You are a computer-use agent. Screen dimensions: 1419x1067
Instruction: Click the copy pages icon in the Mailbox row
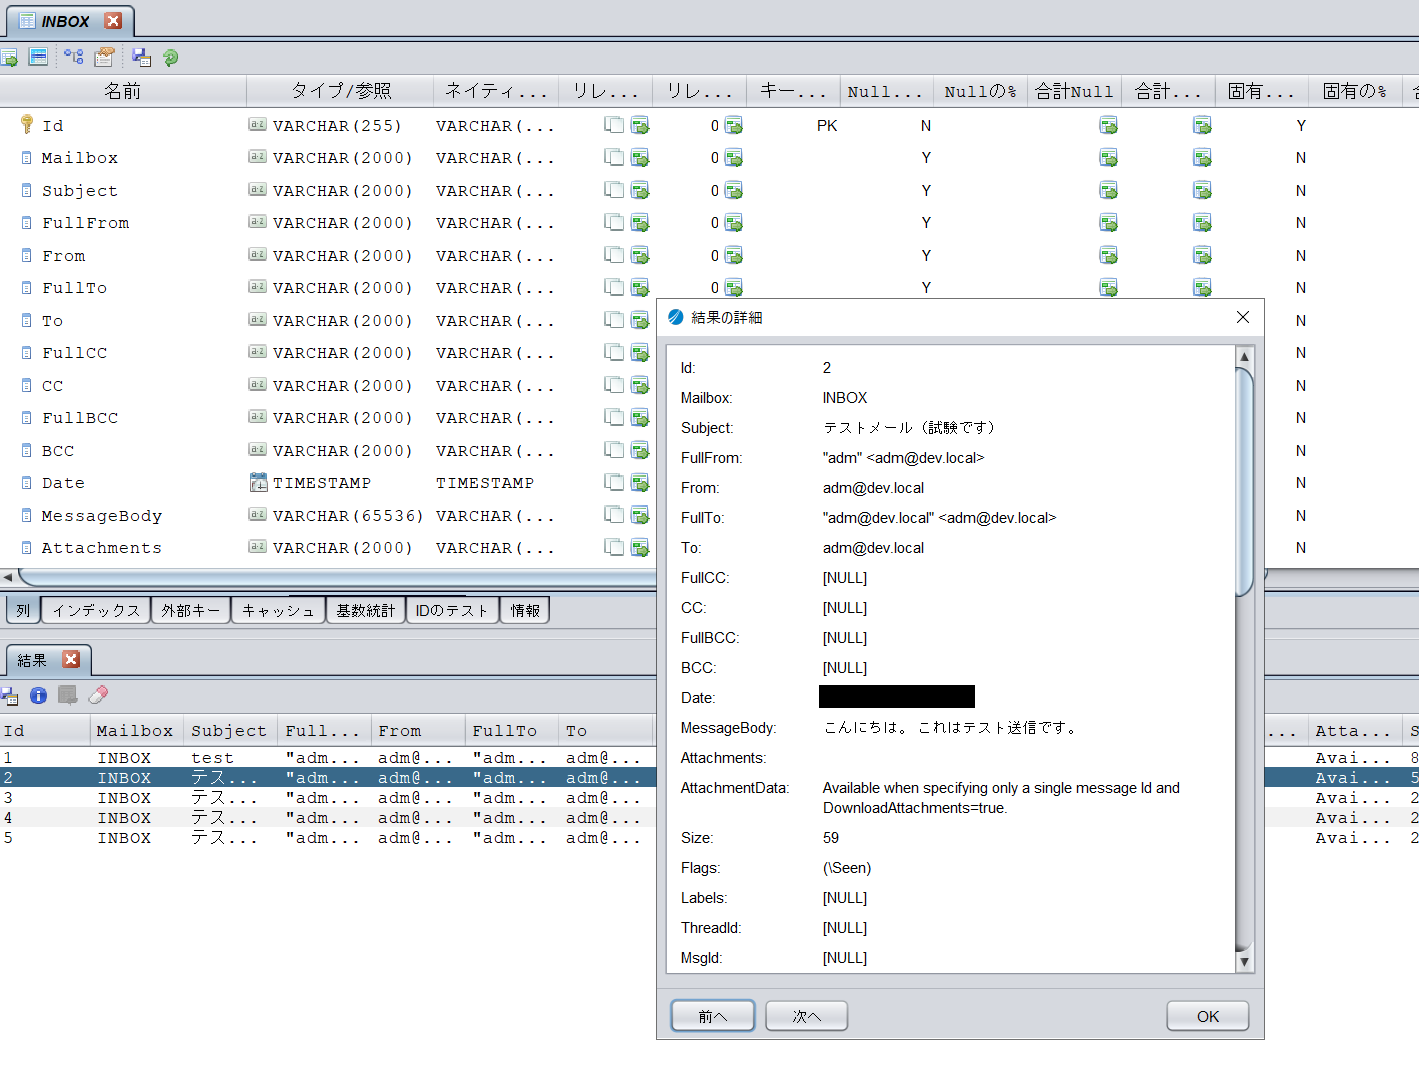pos(614,157)
